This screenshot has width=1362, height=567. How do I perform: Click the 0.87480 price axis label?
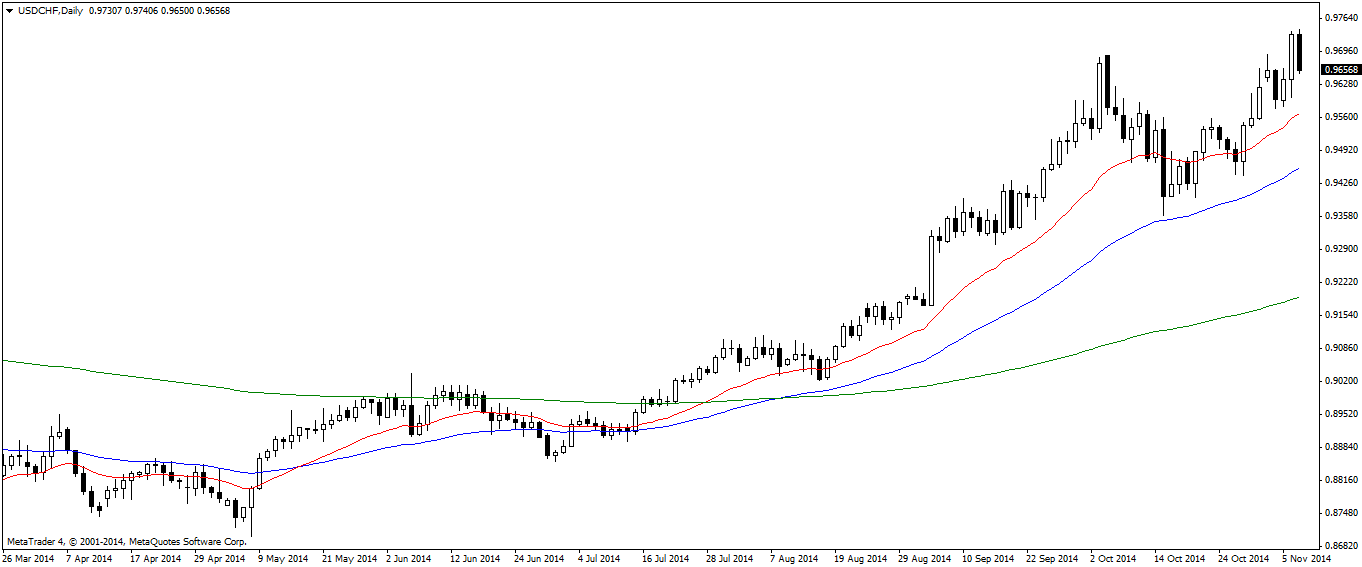(1342, 513)
